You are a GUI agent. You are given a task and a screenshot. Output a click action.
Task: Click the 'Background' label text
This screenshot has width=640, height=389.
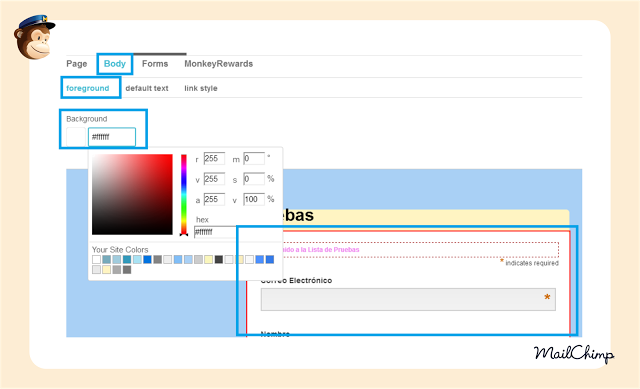(87, 119)
